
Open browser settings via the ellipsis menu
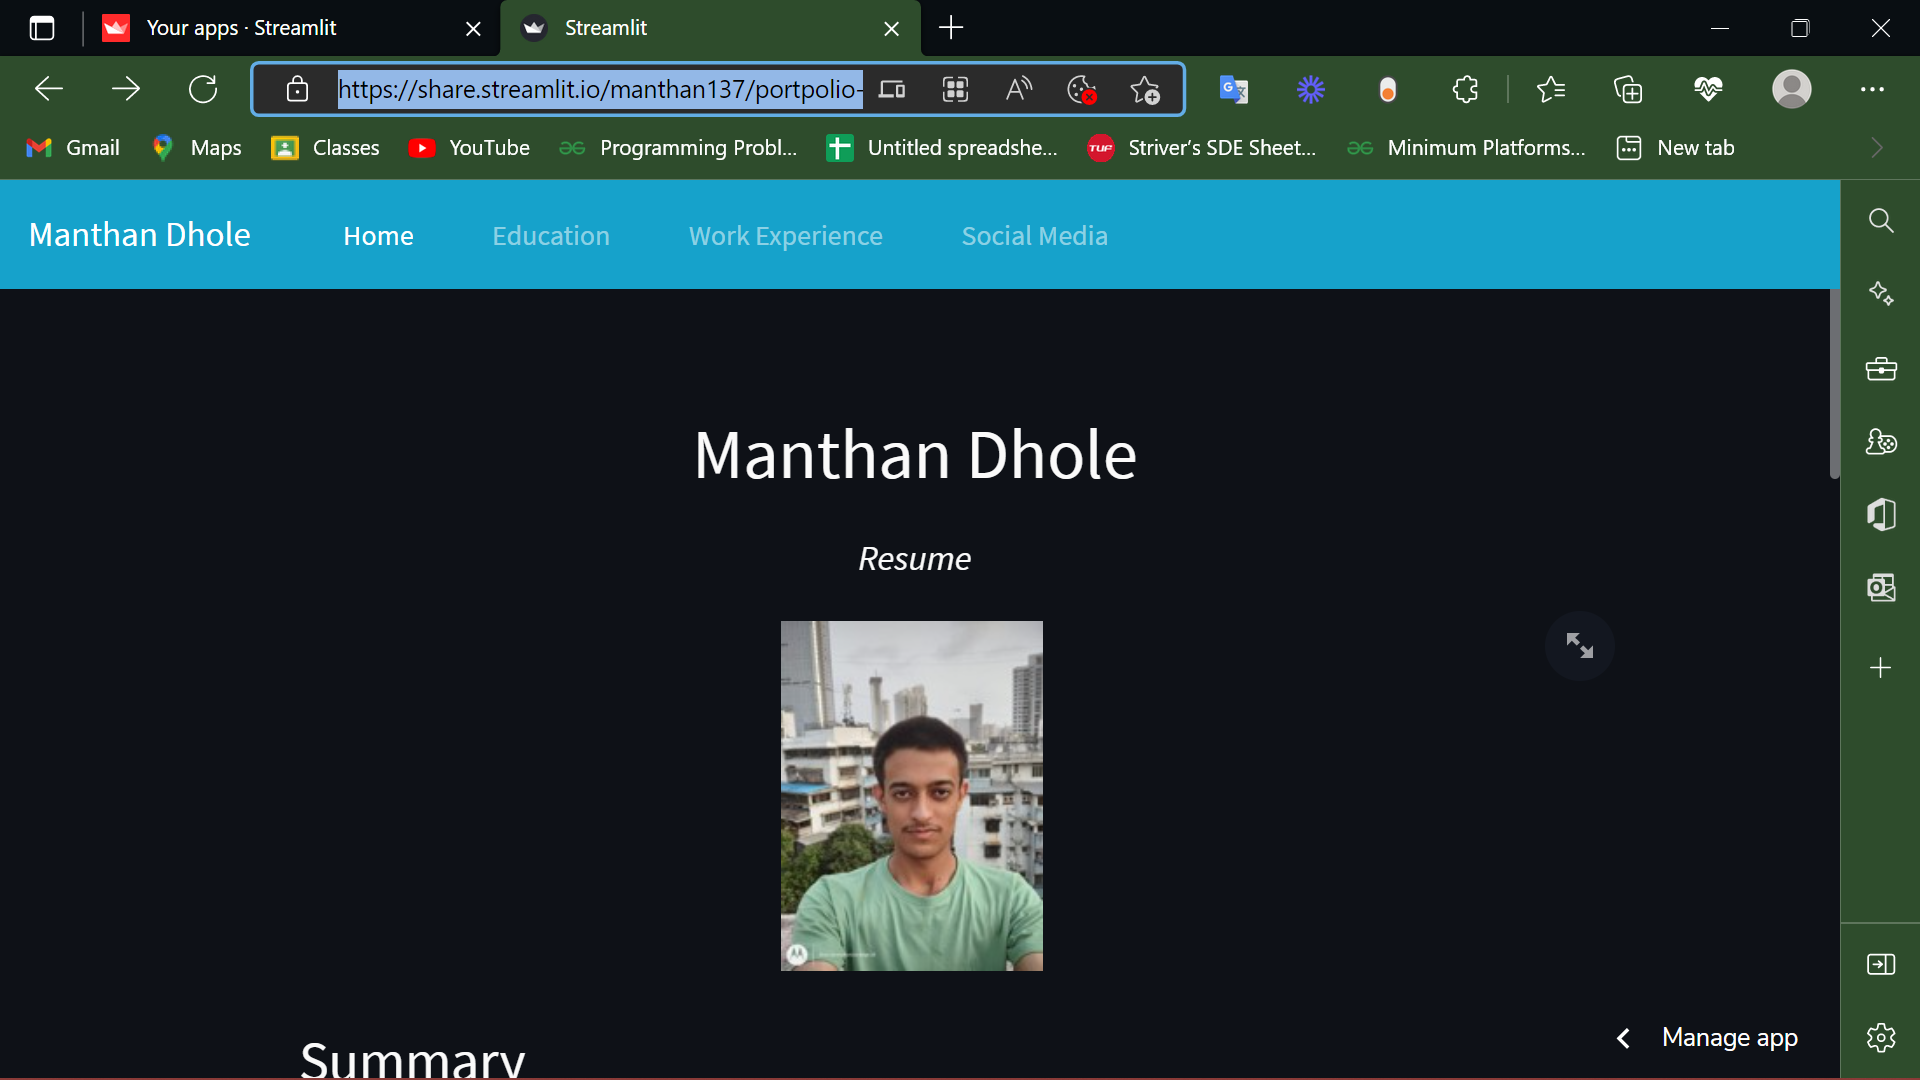[x=1873, y=89]
